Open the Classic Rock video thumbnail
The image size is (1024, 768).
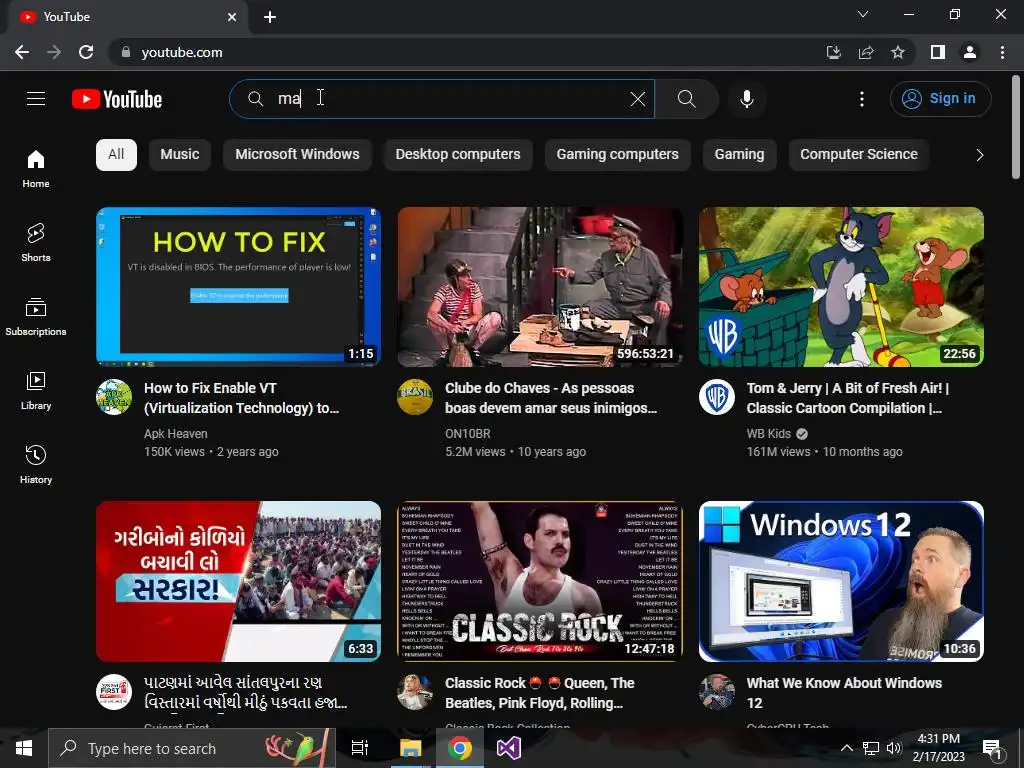[x=540, y=581]
